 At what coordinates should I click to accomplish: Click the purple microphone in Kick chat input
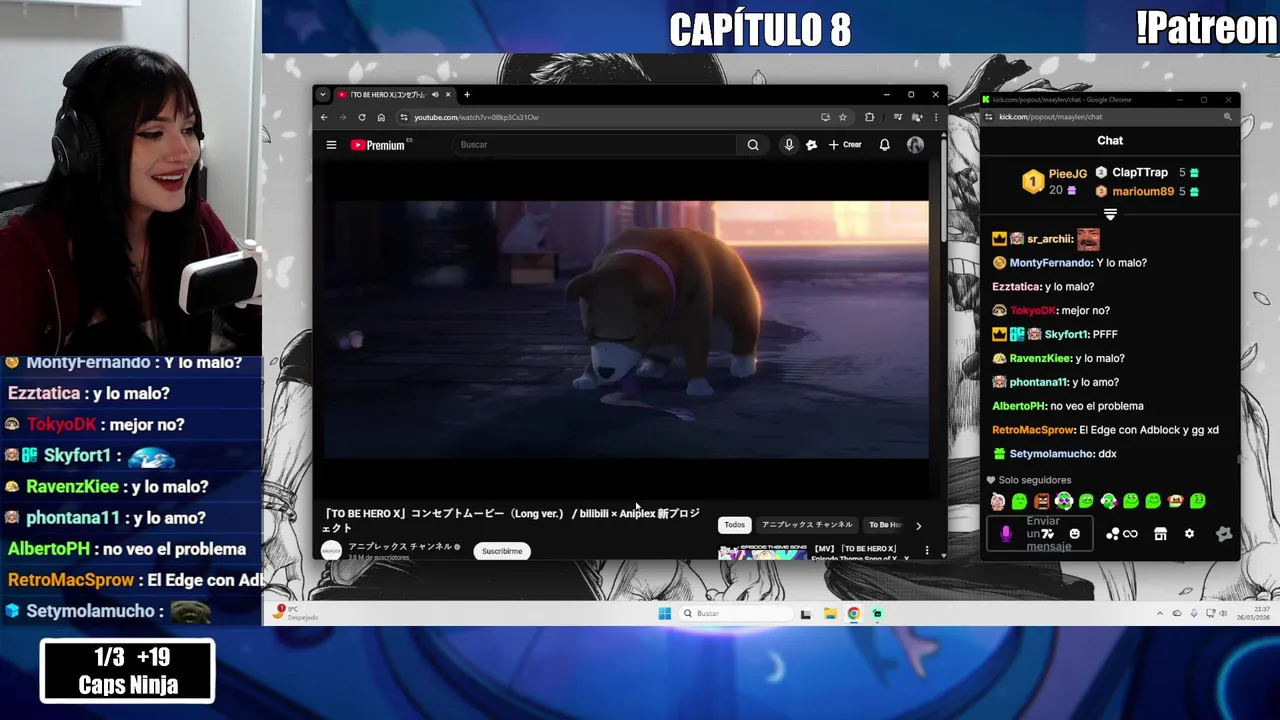(x=1006, y=534)
